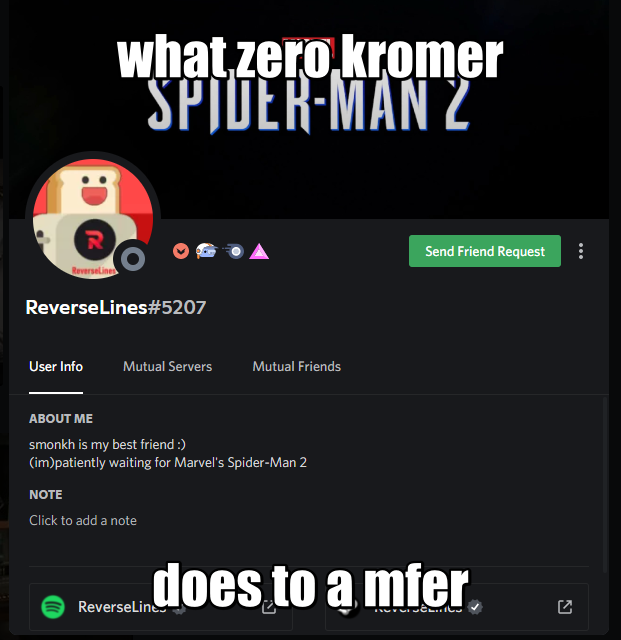Click the Spider-Man 2 profile banner
The height and width of the screenshot is (640, 621).
tap(309, 109)
